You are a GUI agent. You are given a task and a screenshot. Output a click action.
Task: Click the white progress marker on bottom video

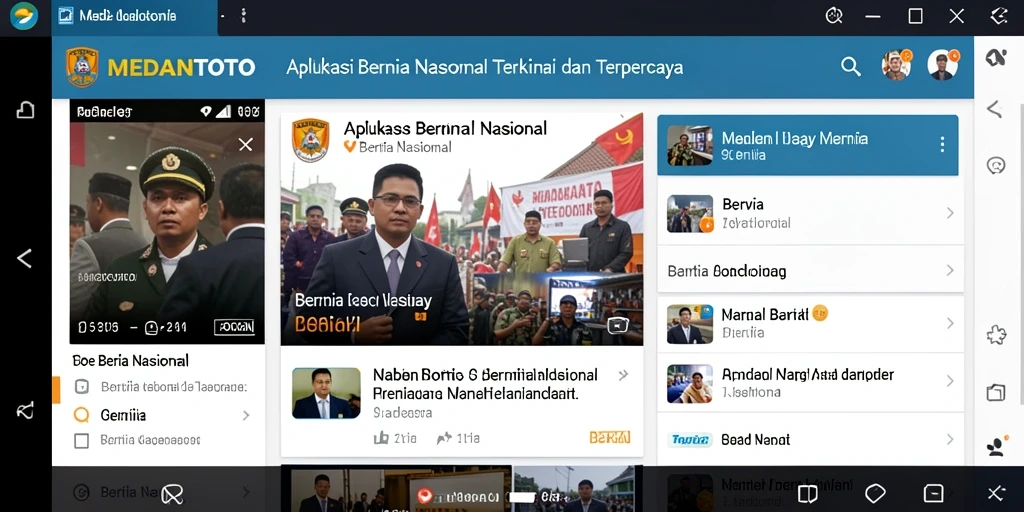click(522, 497)
